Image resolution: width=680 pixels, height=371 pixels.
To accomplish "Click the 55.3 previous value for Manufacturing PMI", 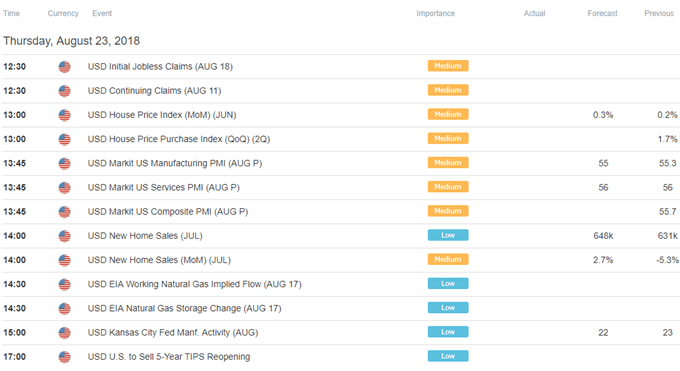I will coord(667,164).
